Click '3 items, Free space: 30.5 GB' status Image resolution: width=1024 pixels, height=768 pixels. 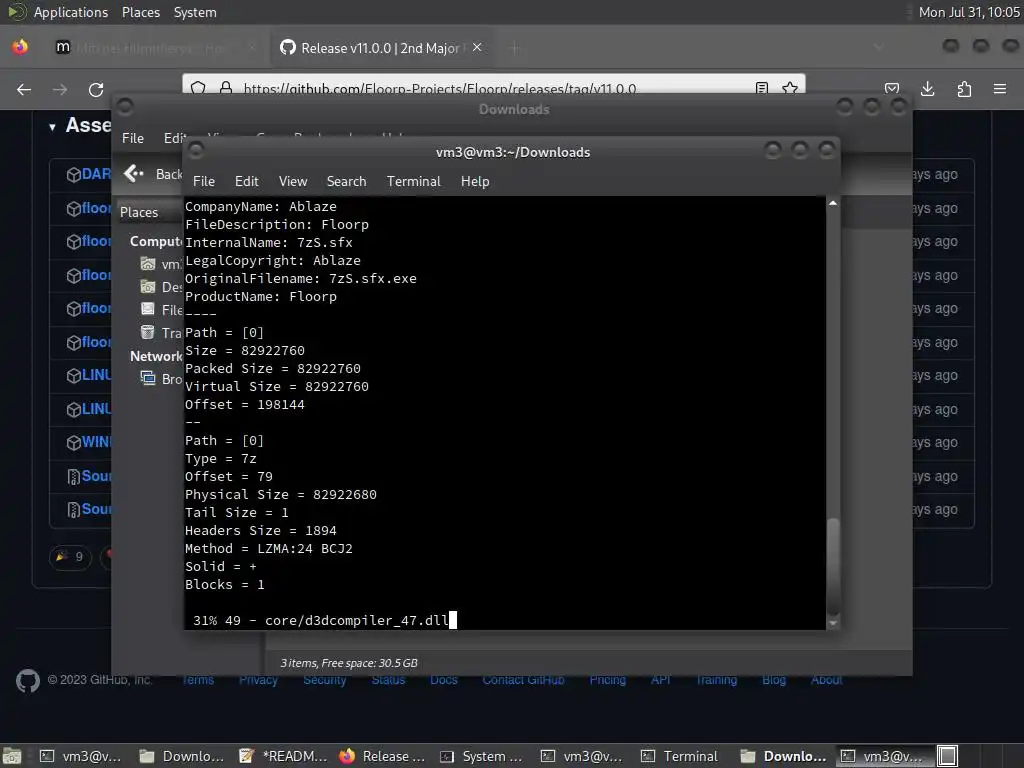tap(349, 663)
